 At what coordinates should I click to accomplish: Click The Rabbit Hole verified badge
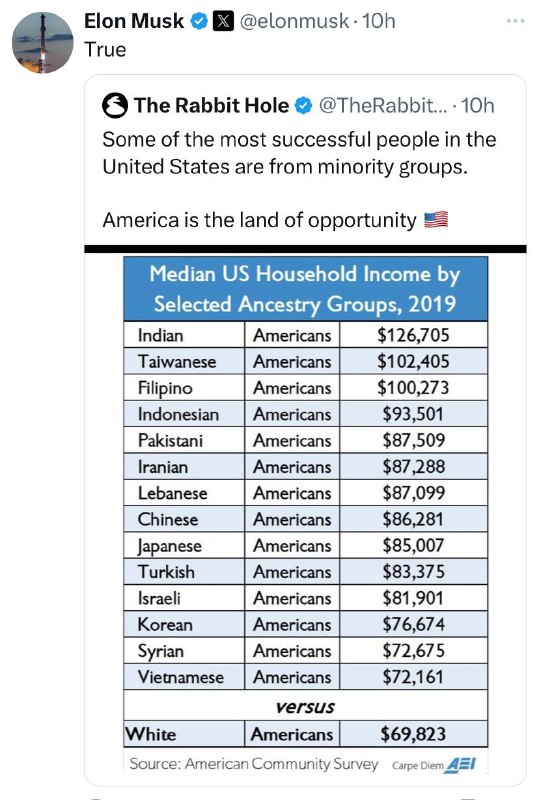coord(304,106)
